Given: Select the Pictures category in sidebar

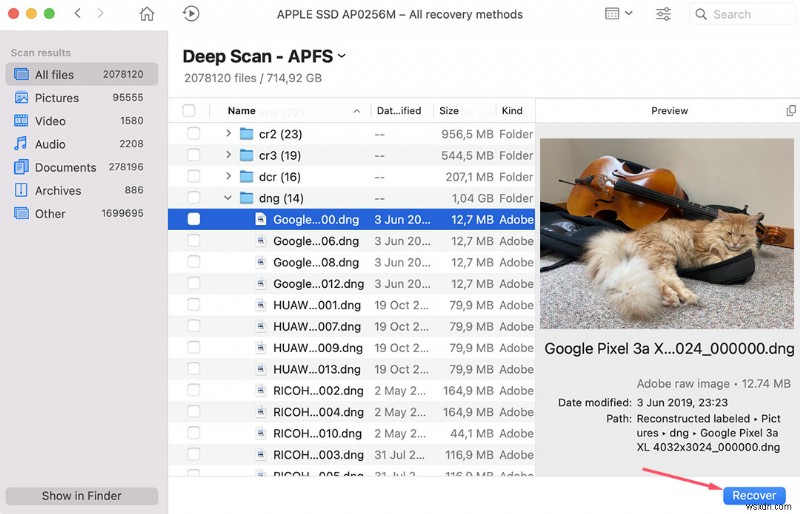Looking at the screenshot, I should point(57,98).
